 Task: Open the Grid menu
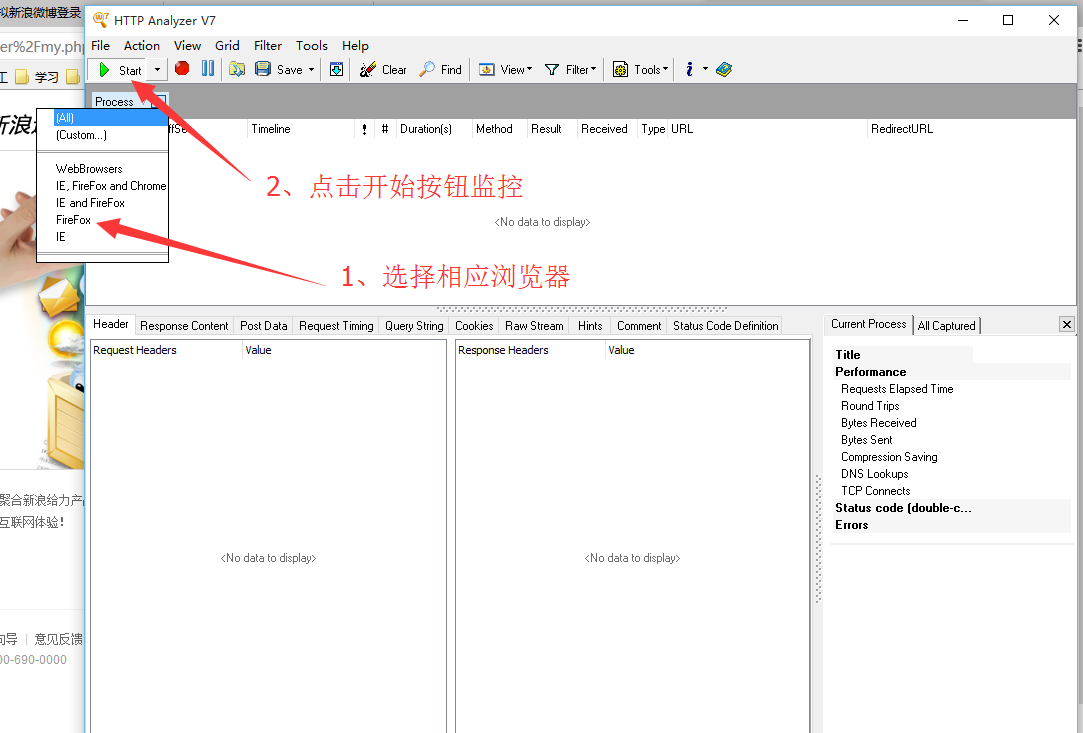click(227, 46)
